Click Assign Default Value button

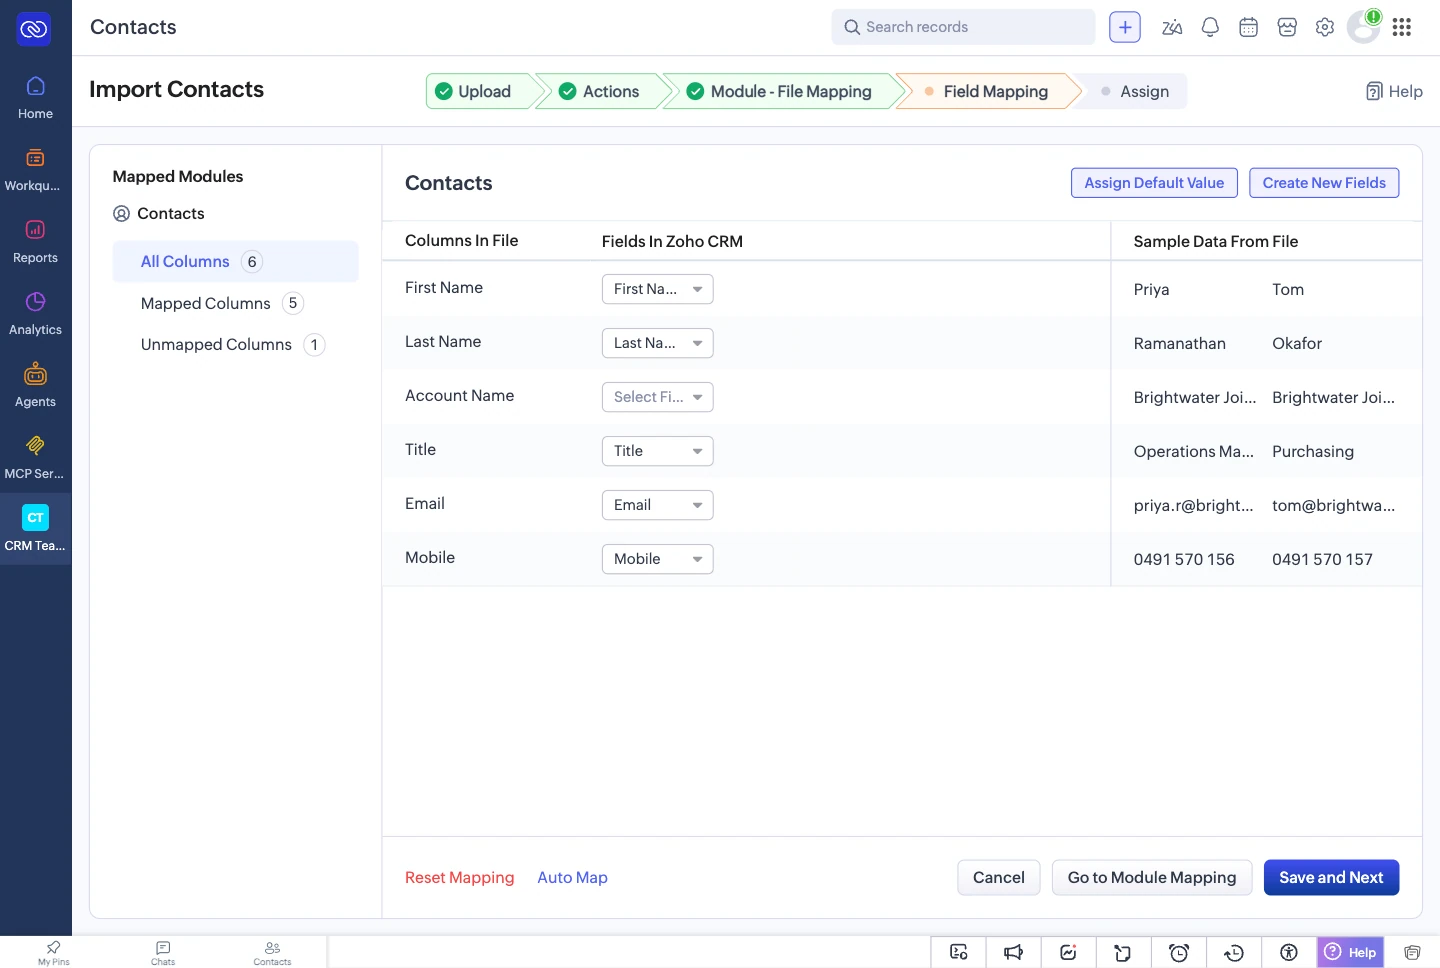point(1154,183)
